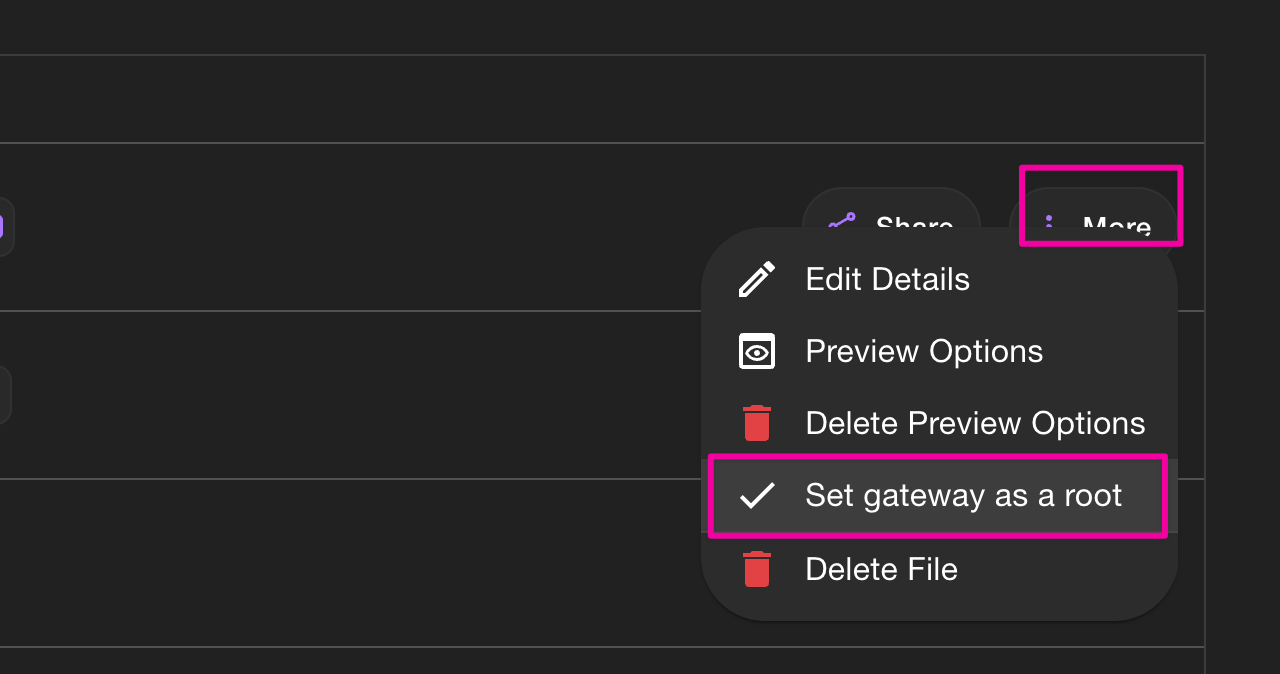The height and width of the screenshot is (674, 1280).
Task: Click the 'Share' text label
Action: pyautogui.click(x=914, y=226)
